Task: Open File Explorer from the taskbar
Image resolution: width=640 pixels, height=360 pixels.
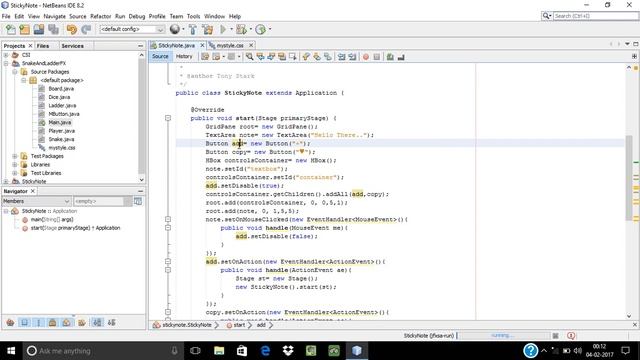Action: [219, 351]
